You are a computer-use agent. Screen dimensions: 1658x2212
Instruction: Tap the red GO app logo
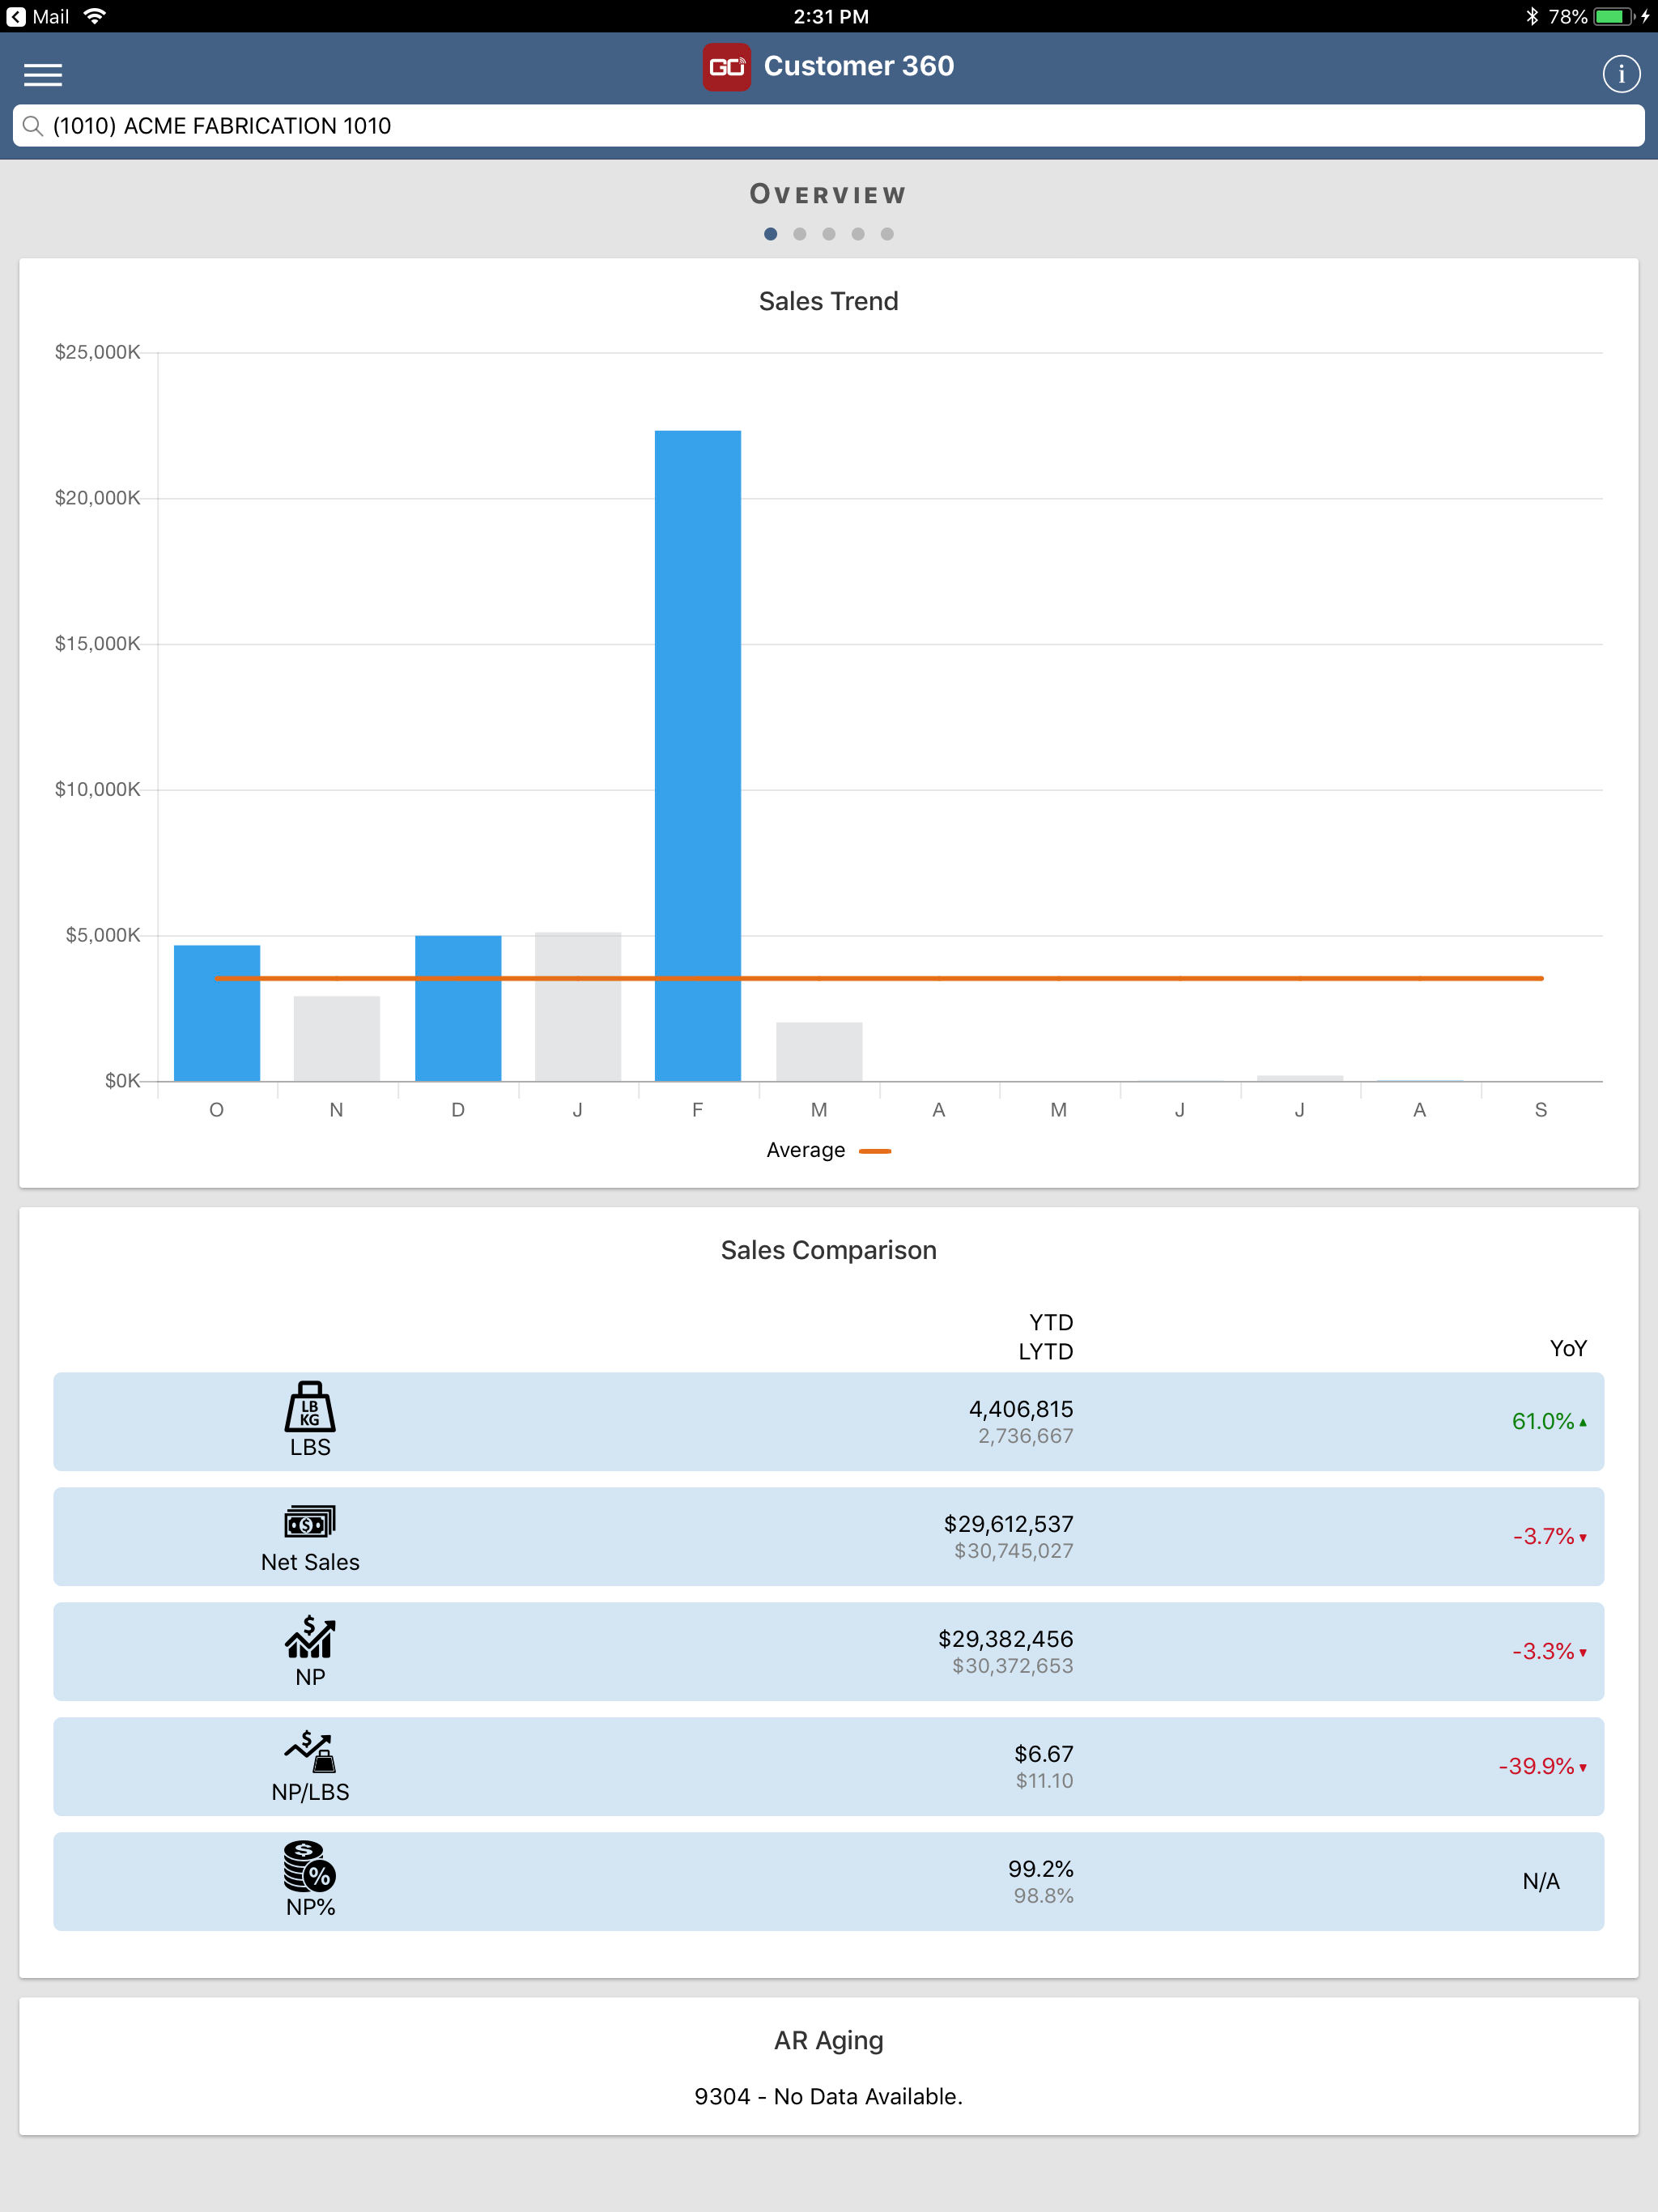coord(726,67)
